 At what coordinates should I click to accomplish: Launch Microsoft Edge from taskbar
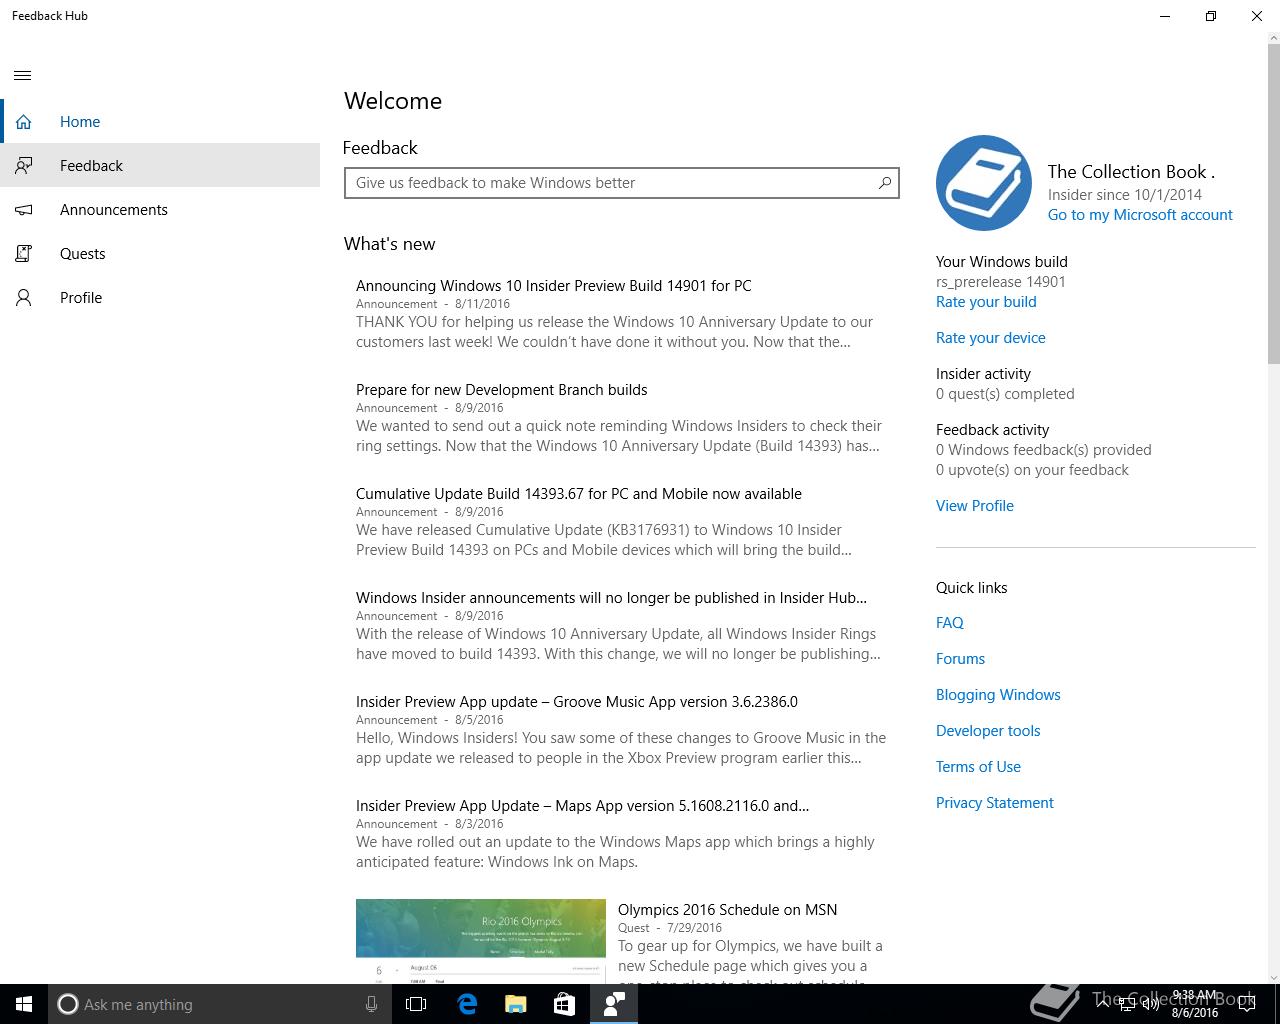pyautogui.click(x=467, y=1004)
